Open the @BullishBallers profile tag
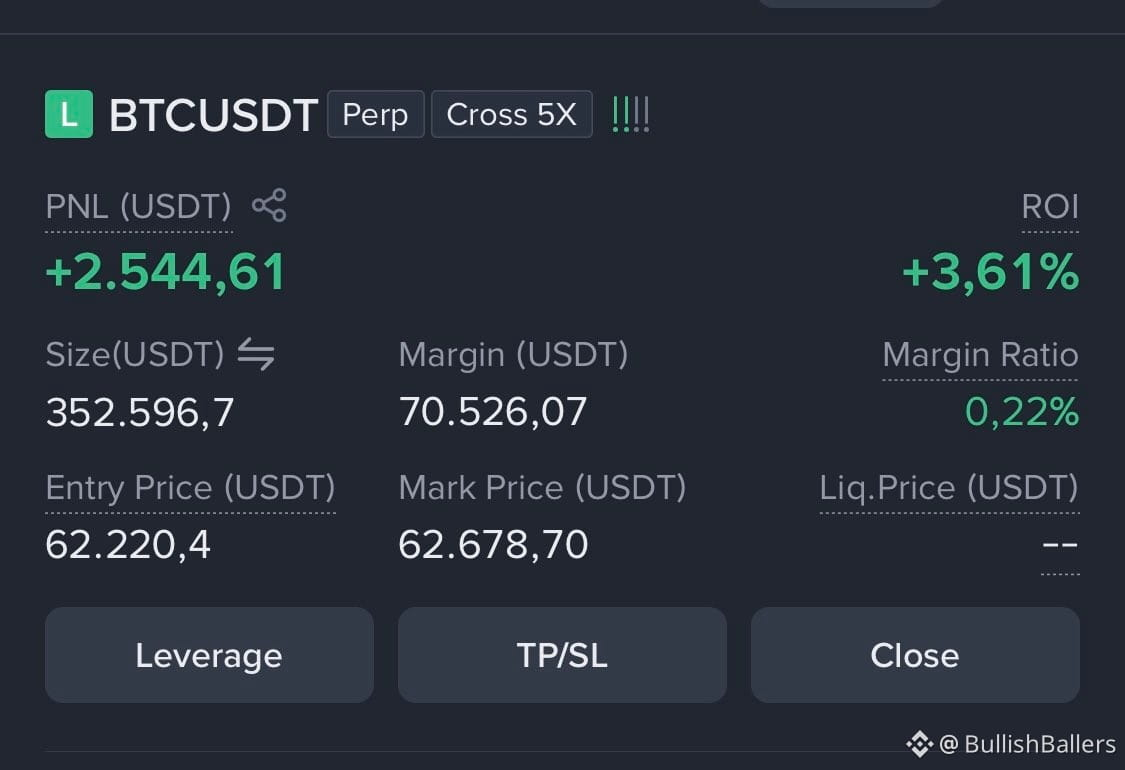The width and height of the screenshot is (1125, 770). [1027, 744]
